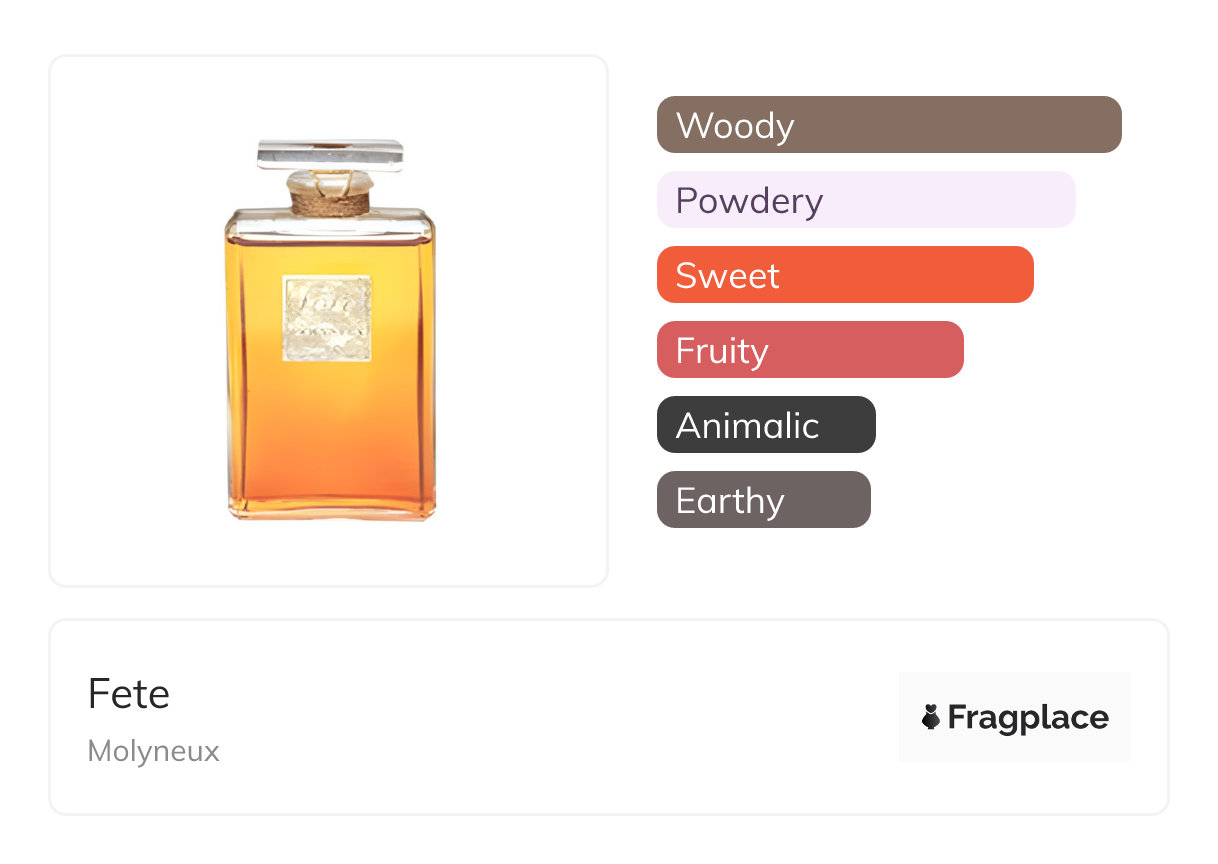Viewport: 1218px width, 864px height.
Task: Open the Molyneux brand name
Action: tap(153, 751)
